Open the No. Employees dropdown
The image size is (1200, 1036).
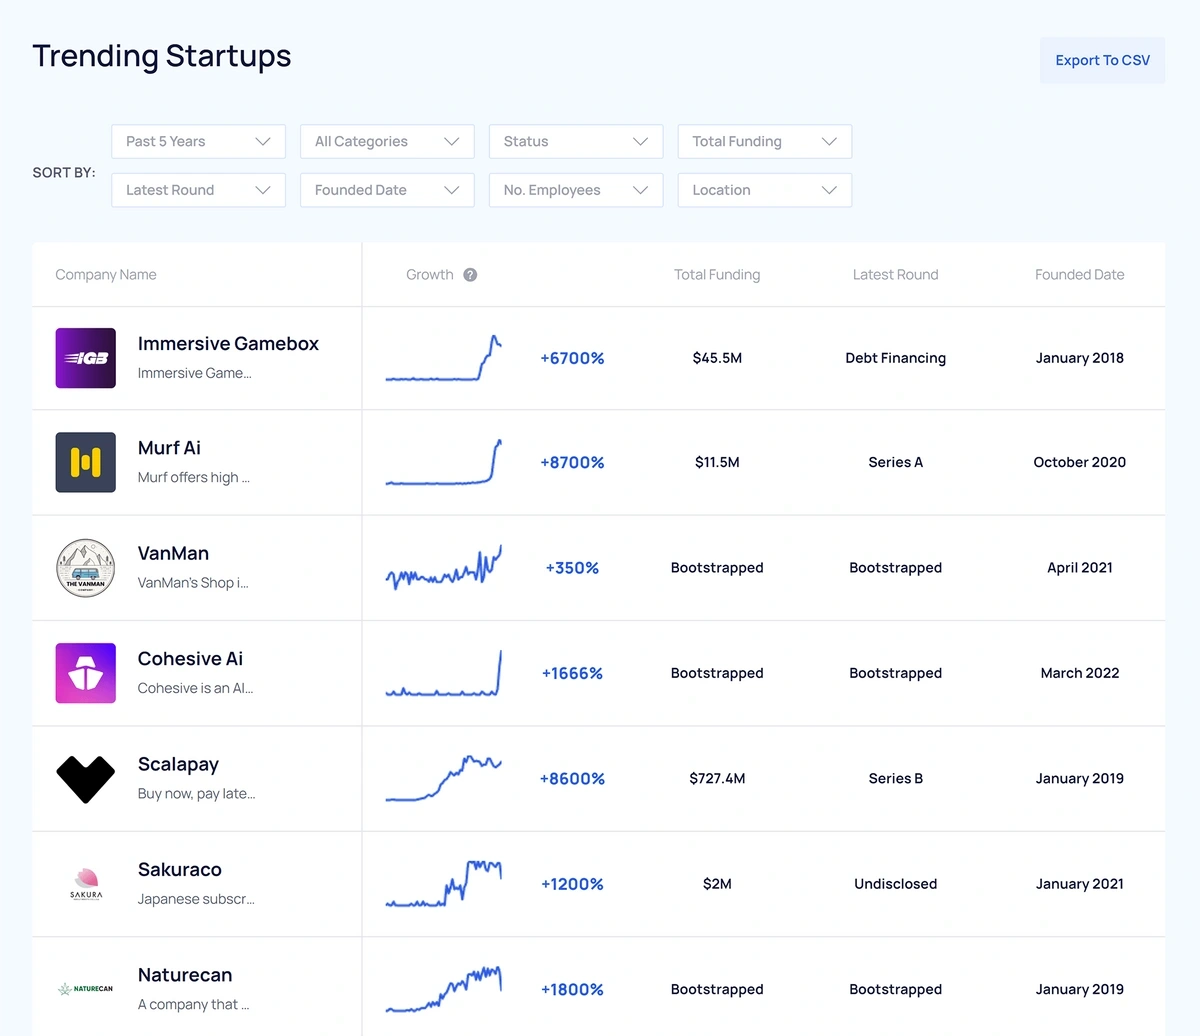[576, 190]
